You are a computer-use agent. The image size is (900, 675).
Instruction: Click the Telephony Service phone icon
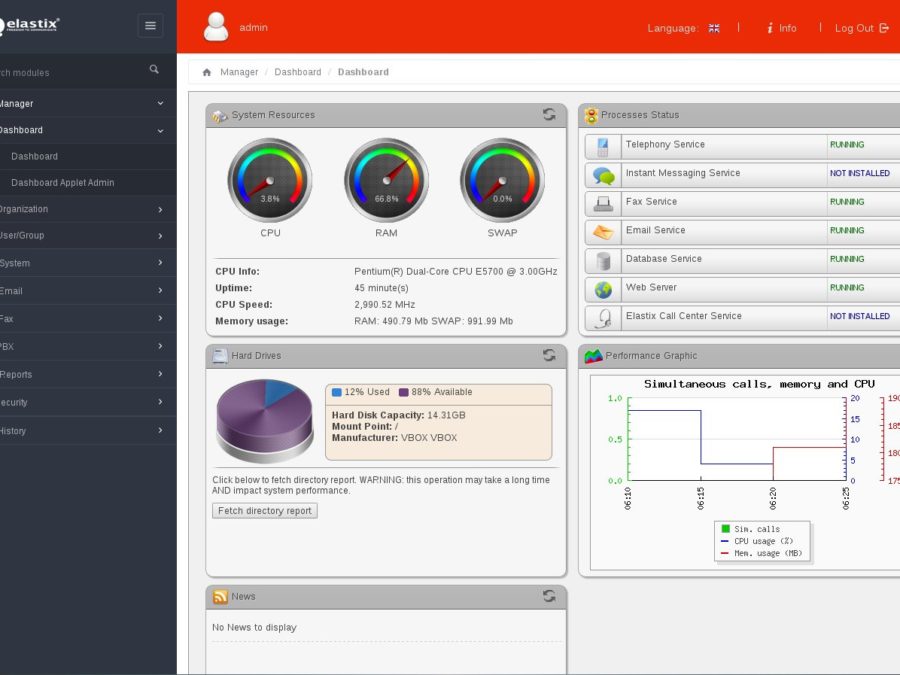603,146
